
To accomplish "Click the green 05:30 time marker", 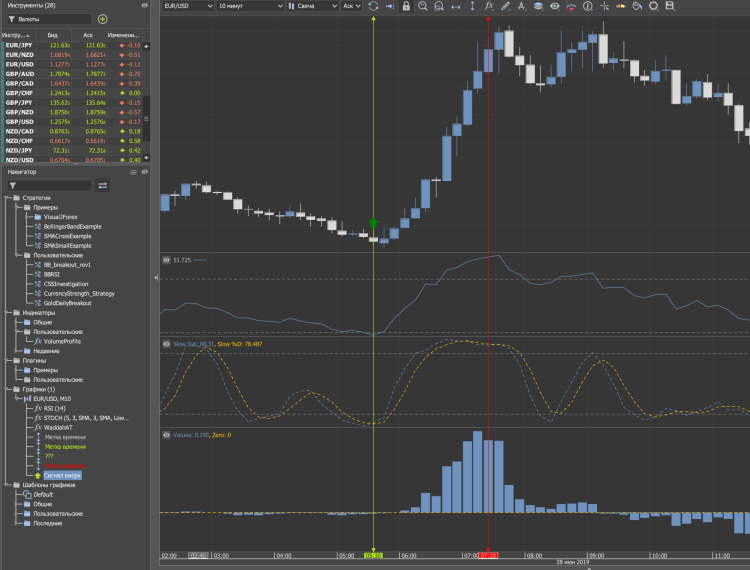I will [x=373, y=556].
